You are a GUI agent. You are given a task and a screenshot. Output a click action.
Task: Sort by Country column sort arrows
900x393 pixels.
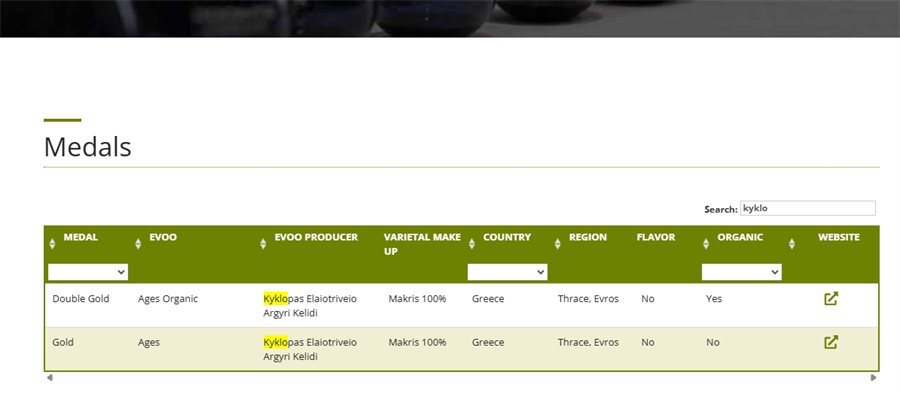(471, 244)
